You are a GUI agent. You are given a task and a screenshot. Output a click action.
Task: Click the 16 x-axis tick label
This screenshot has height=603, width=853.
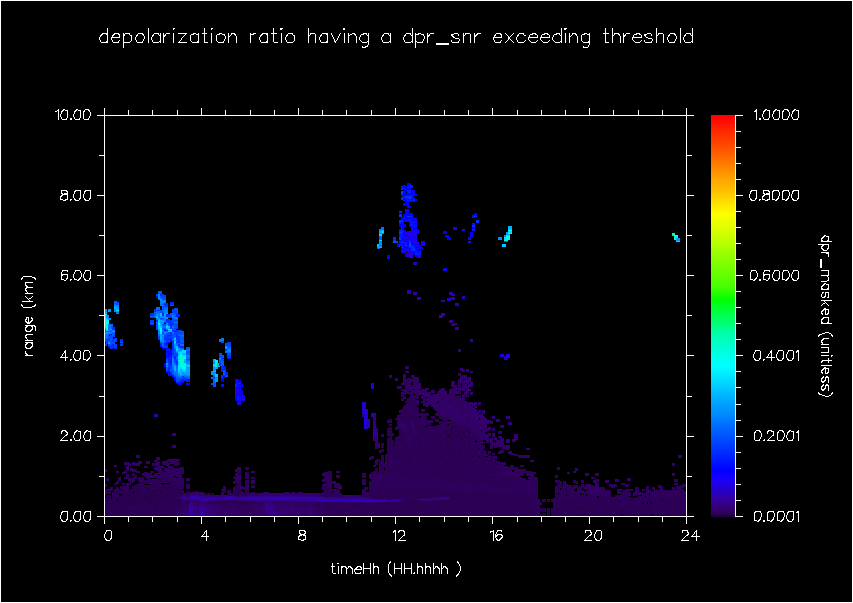point(496,536)
